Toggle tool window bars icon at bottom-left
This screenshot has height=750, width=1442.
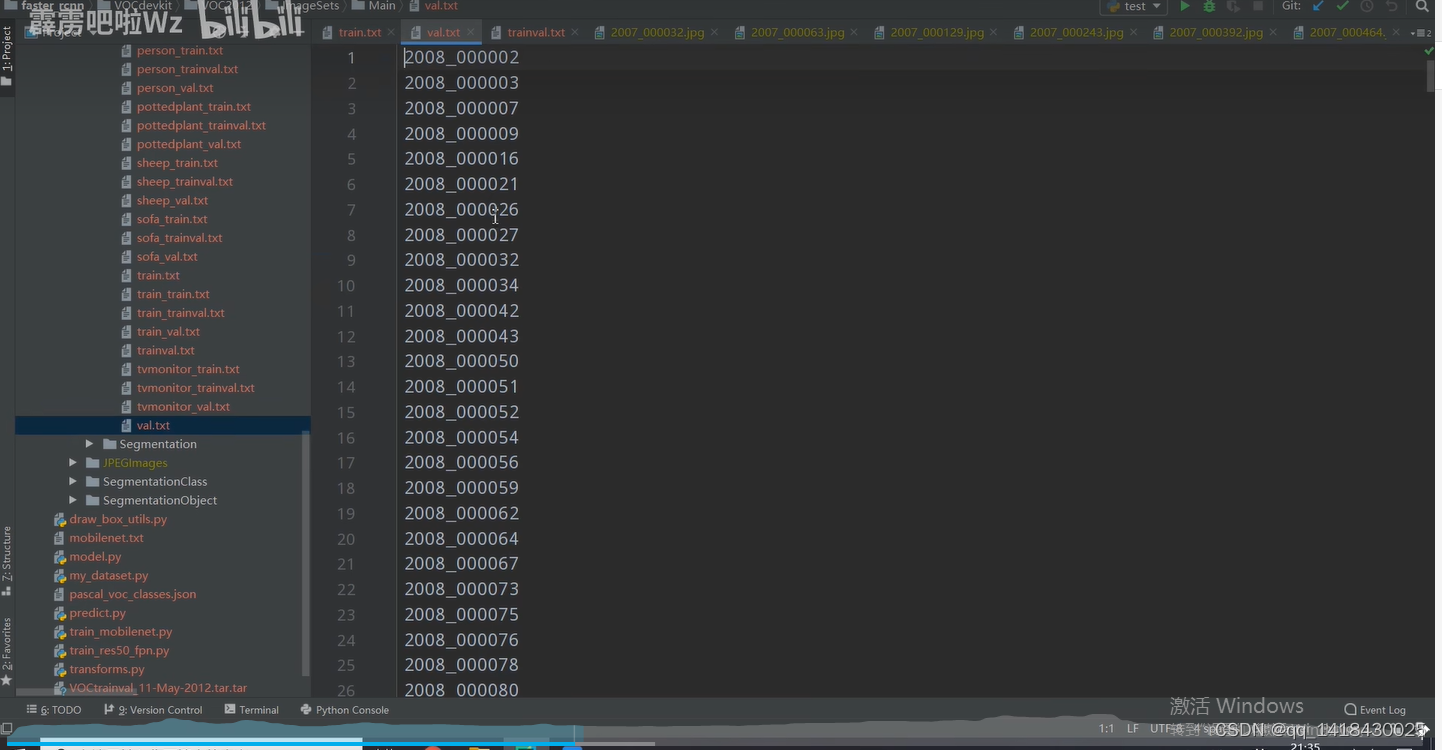coord(7,728)
